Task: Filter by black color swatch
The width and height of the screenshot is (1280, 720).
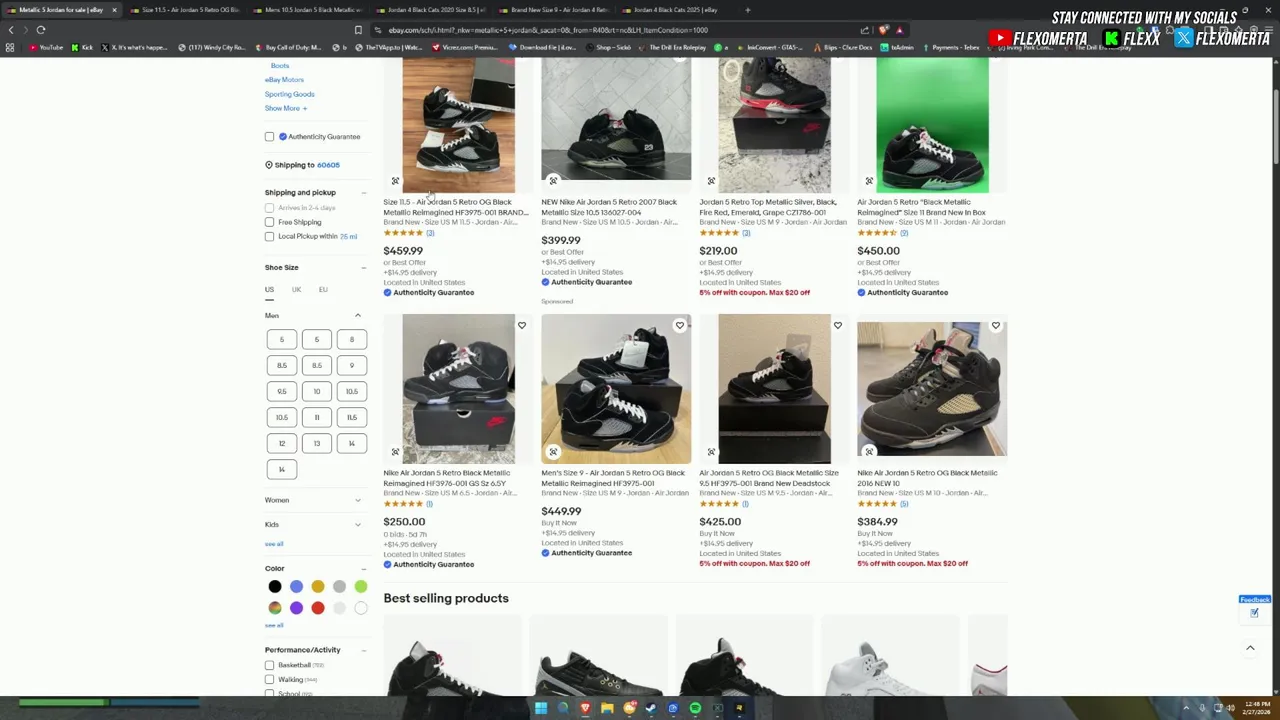Action: (x=275, y=587)
